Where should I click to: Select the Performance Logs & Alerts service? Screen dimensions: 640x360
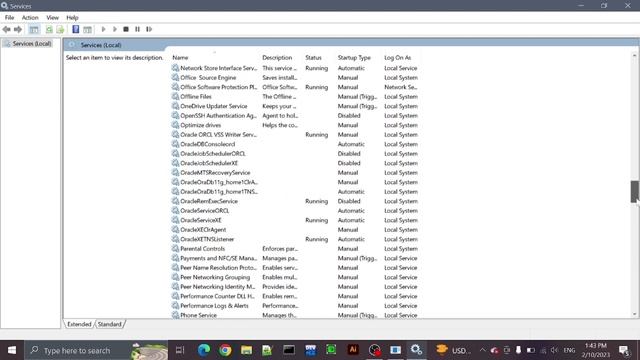click(x=296, y=306)
